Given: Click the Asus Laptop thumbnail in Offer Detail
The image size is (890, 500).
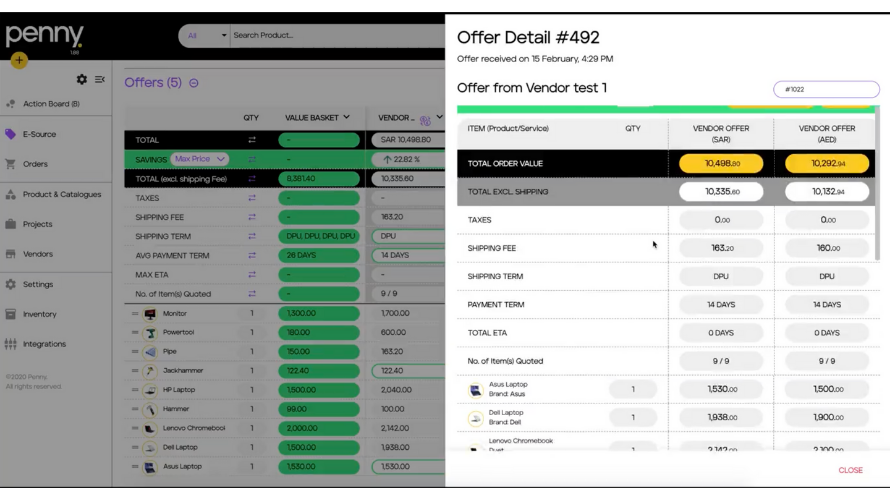Looking at the screenshot, I should point(475,389).
